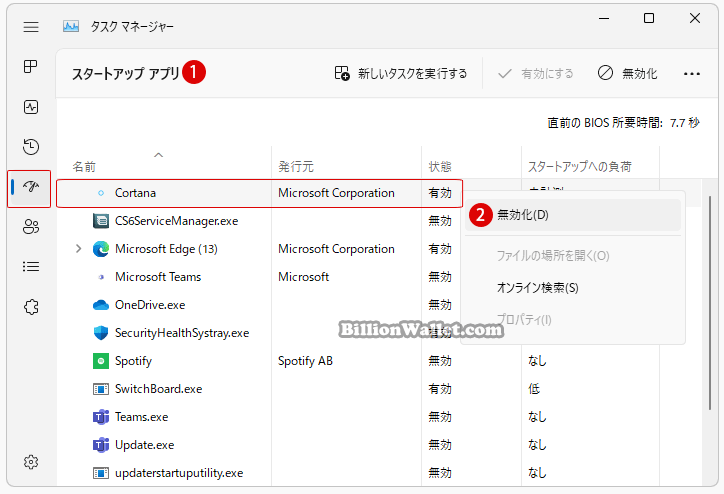
Task: Click the Spotify green icon
Action: [101, 361]
